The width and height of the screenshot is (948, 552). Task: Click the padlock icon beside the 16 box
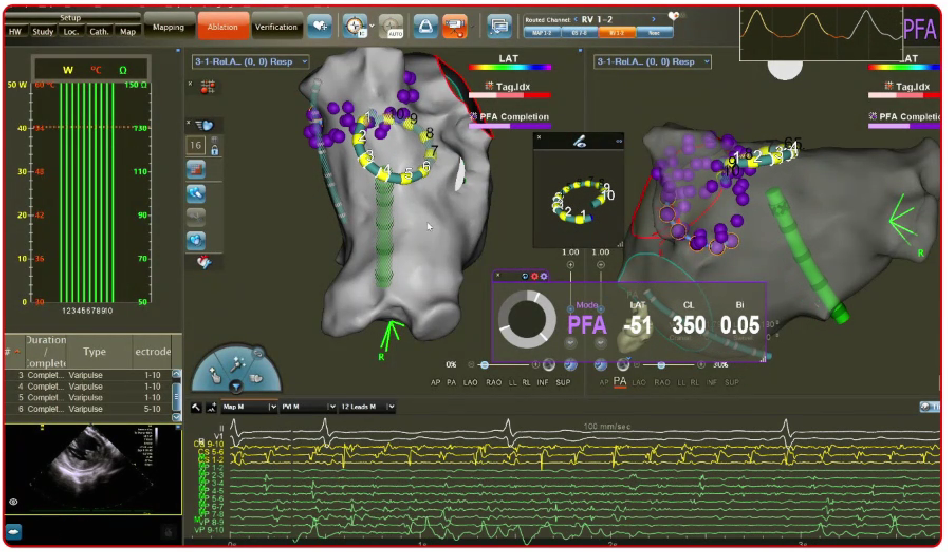point(214,146)
